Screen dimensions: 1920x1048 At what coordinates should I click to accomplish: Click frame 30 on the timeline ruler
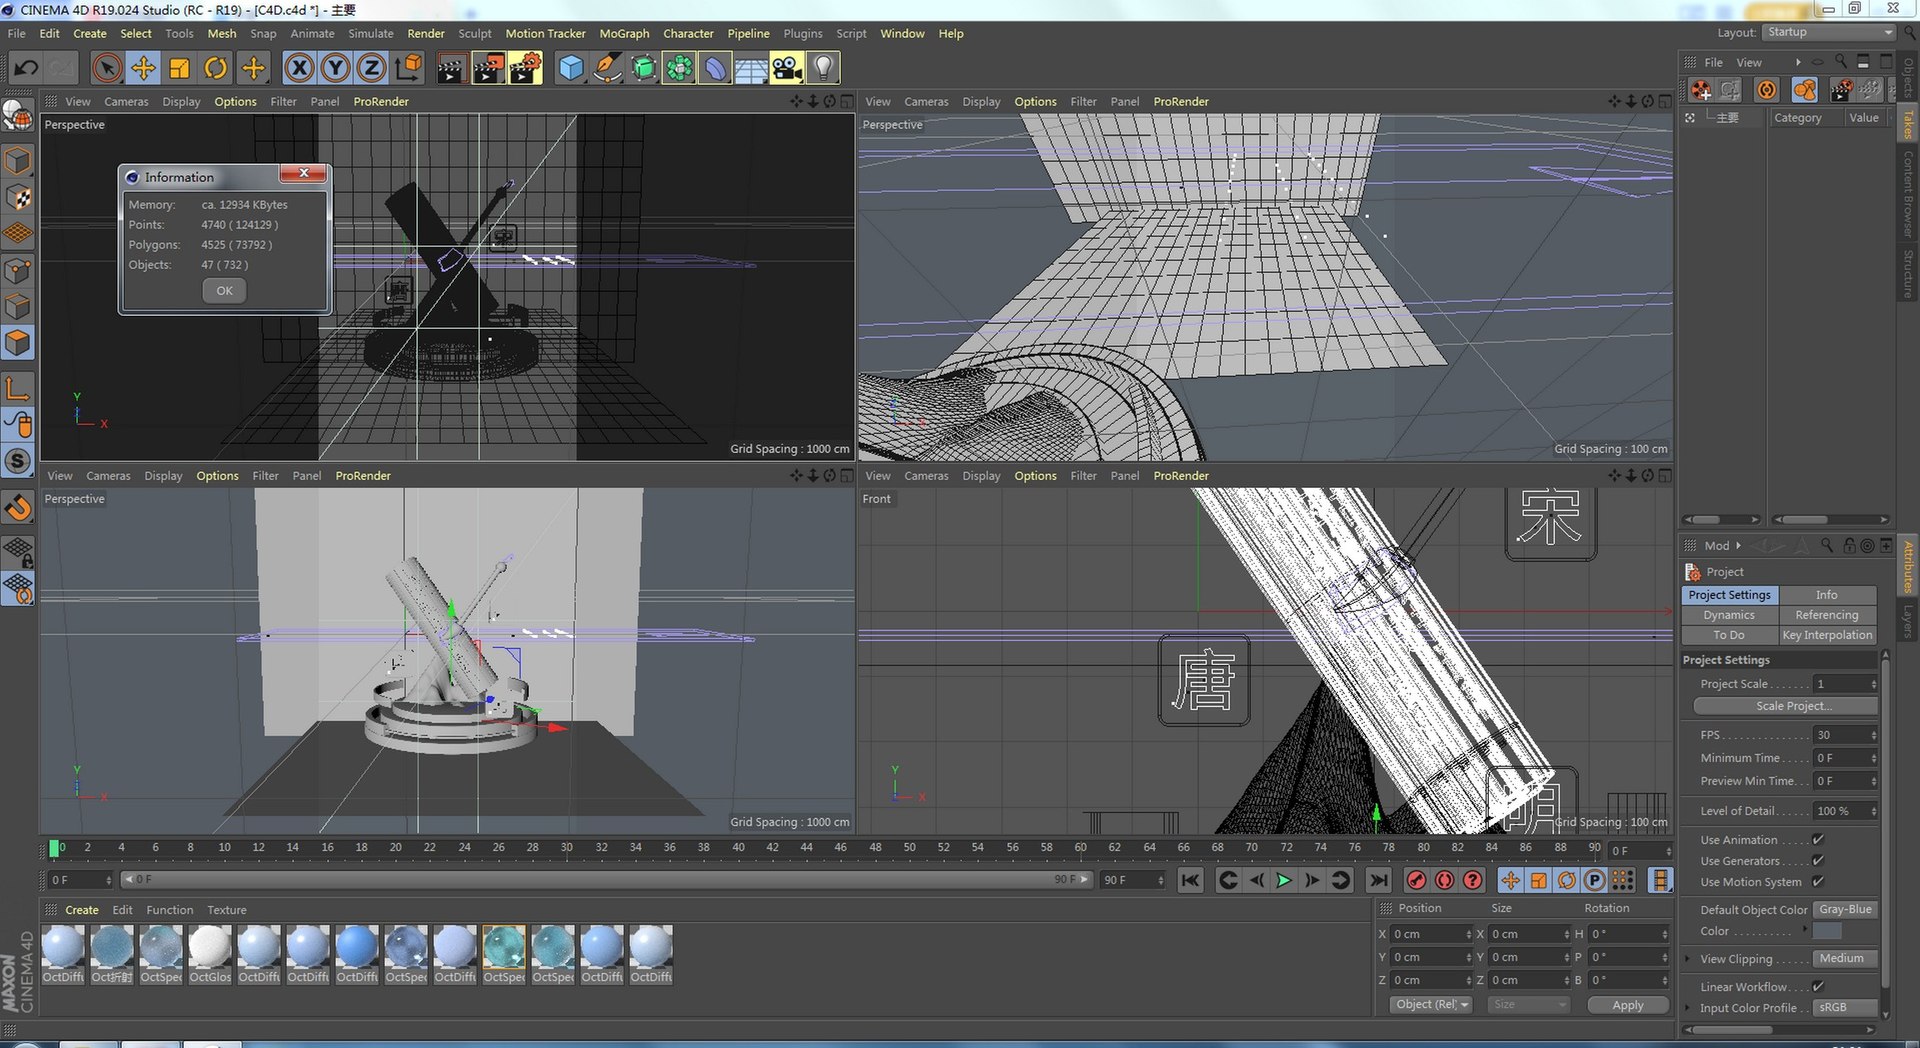(x=567, y=848)
